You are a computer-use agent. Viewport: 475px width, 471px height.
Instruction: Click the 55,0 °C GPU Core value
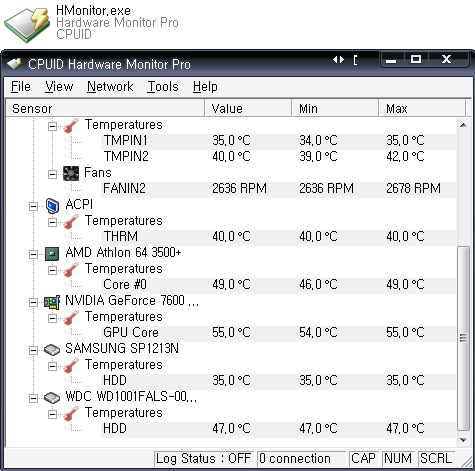pos(231,333)
